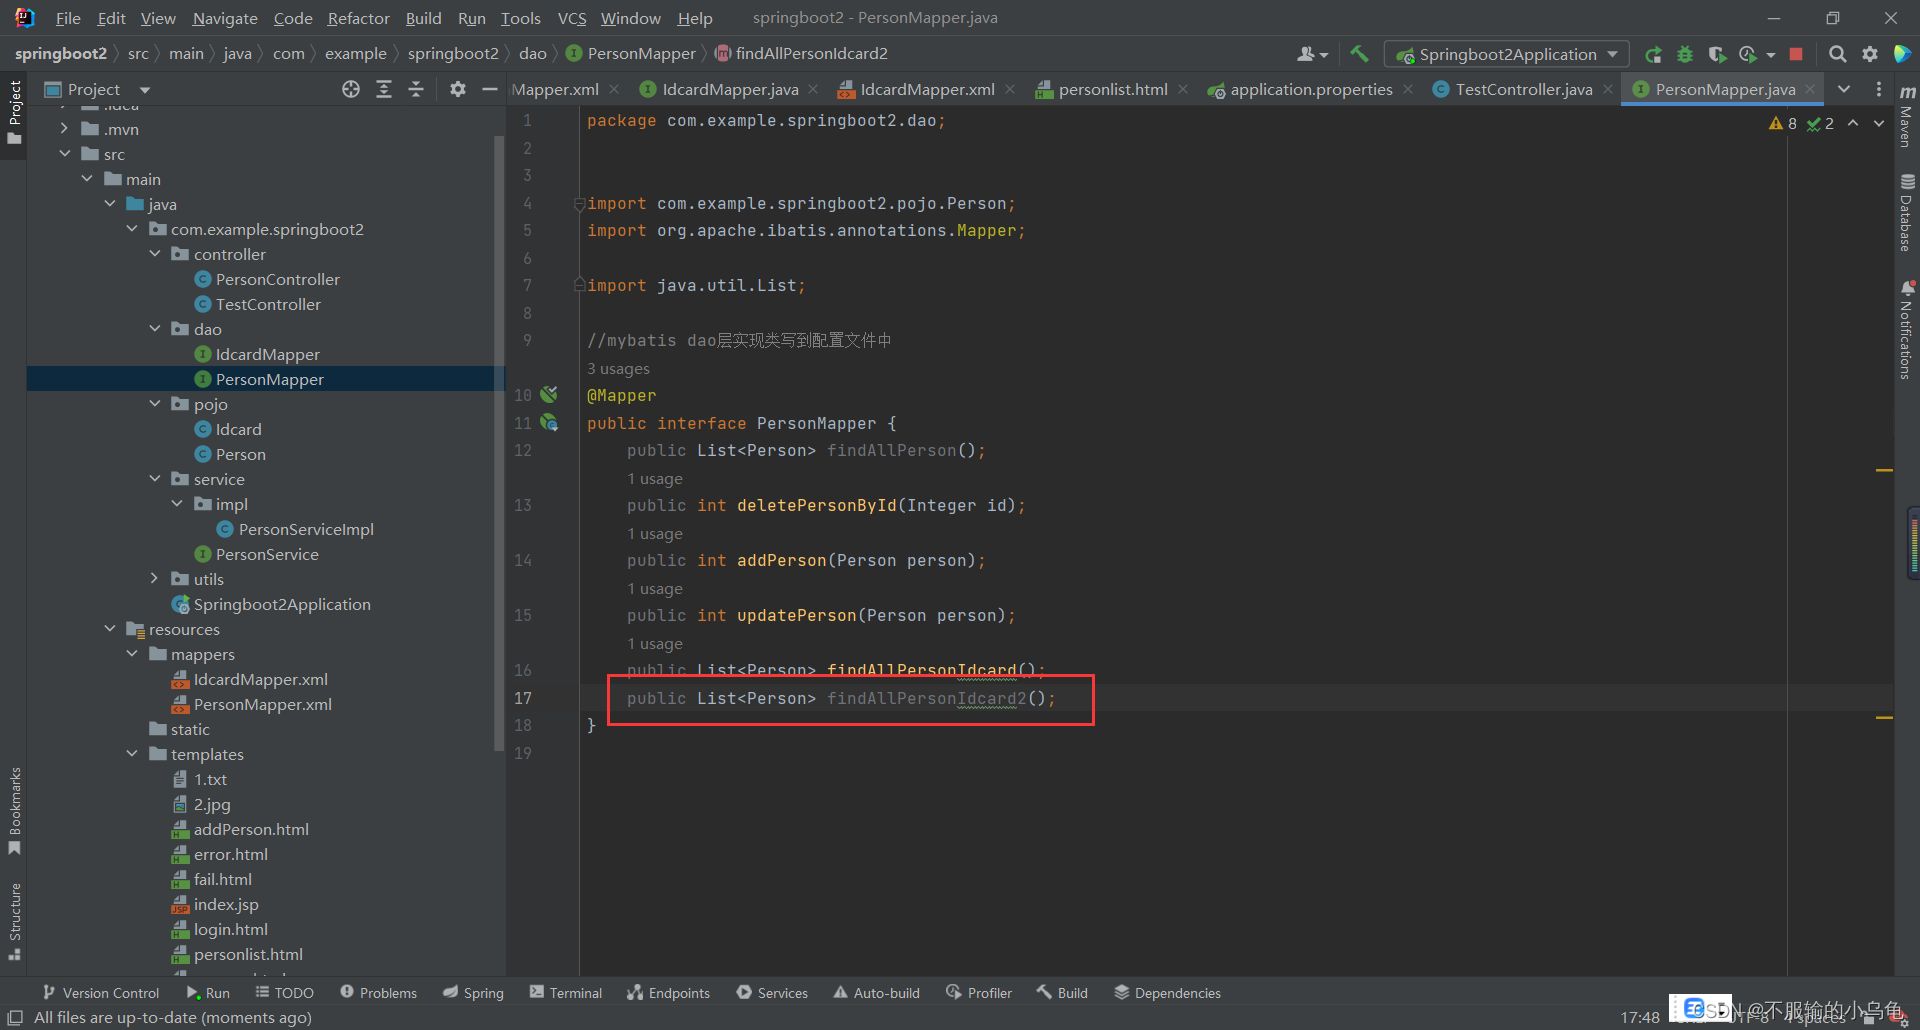This screenshot has height=1030, width=1920.
Task: Stop the running application
Action: click(1796, 54)
